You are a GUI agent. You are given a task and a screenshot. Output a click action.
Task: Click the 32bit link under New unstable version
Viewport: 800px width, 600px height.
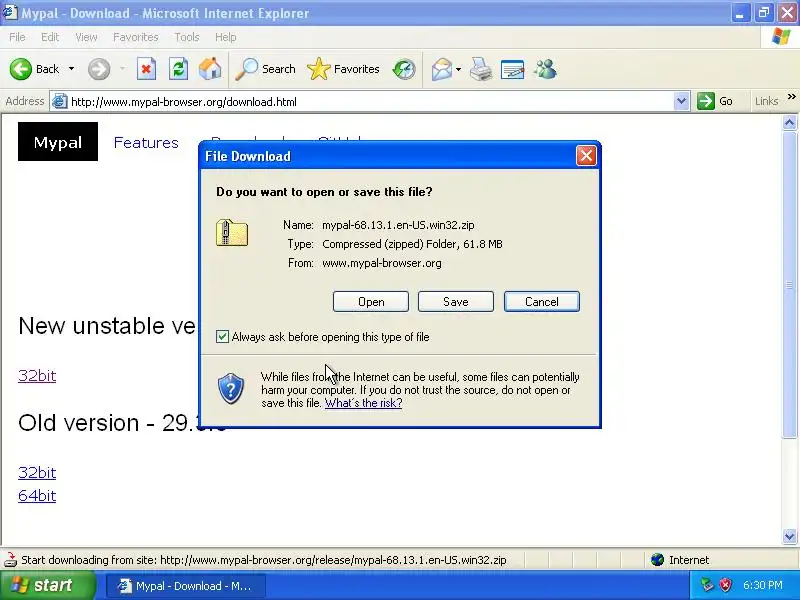pyautogui.click(x=37, y=376)
